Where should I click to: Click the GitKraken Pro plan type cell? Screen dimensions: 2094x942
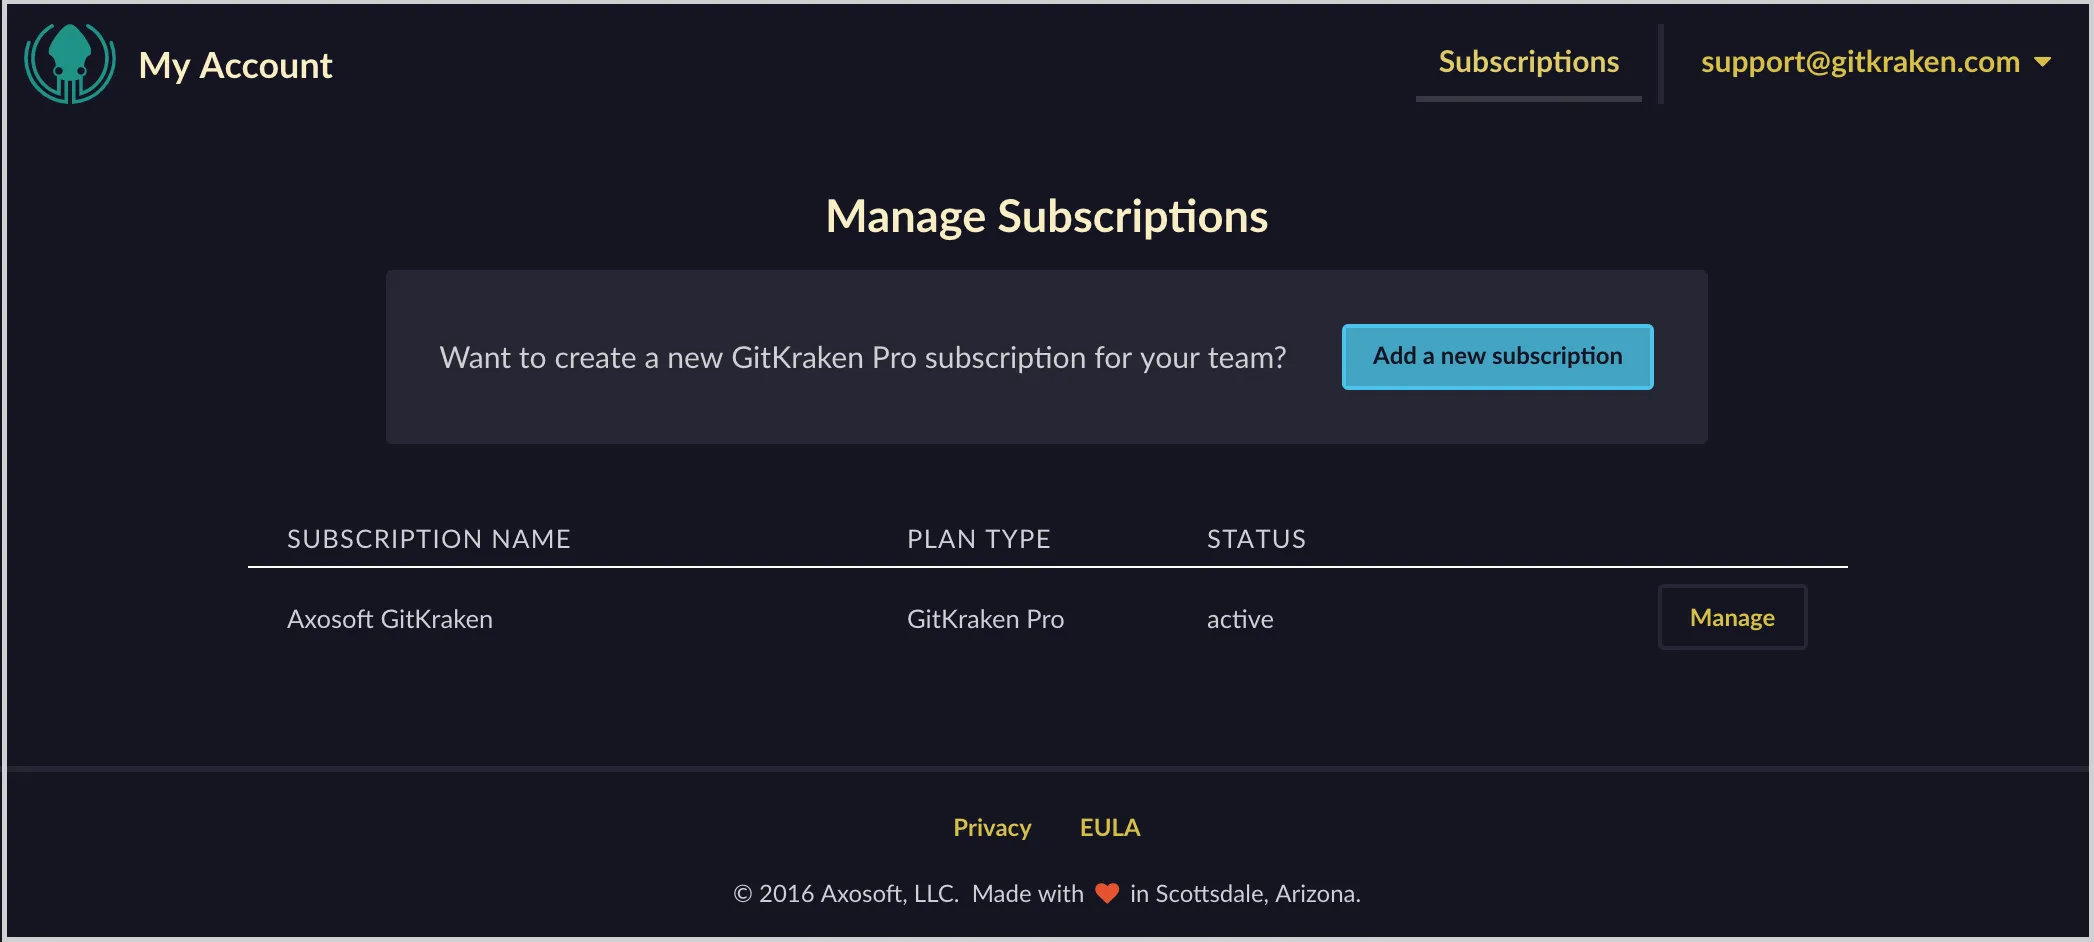coord(985,620)
